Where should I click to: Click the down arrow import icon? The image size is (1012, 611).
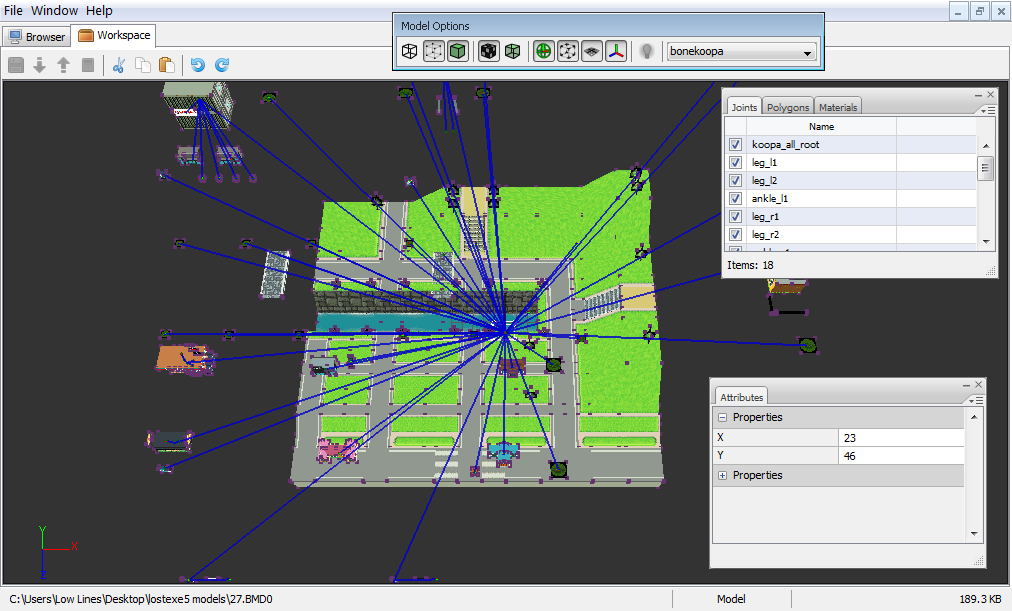tap(39, 65)
